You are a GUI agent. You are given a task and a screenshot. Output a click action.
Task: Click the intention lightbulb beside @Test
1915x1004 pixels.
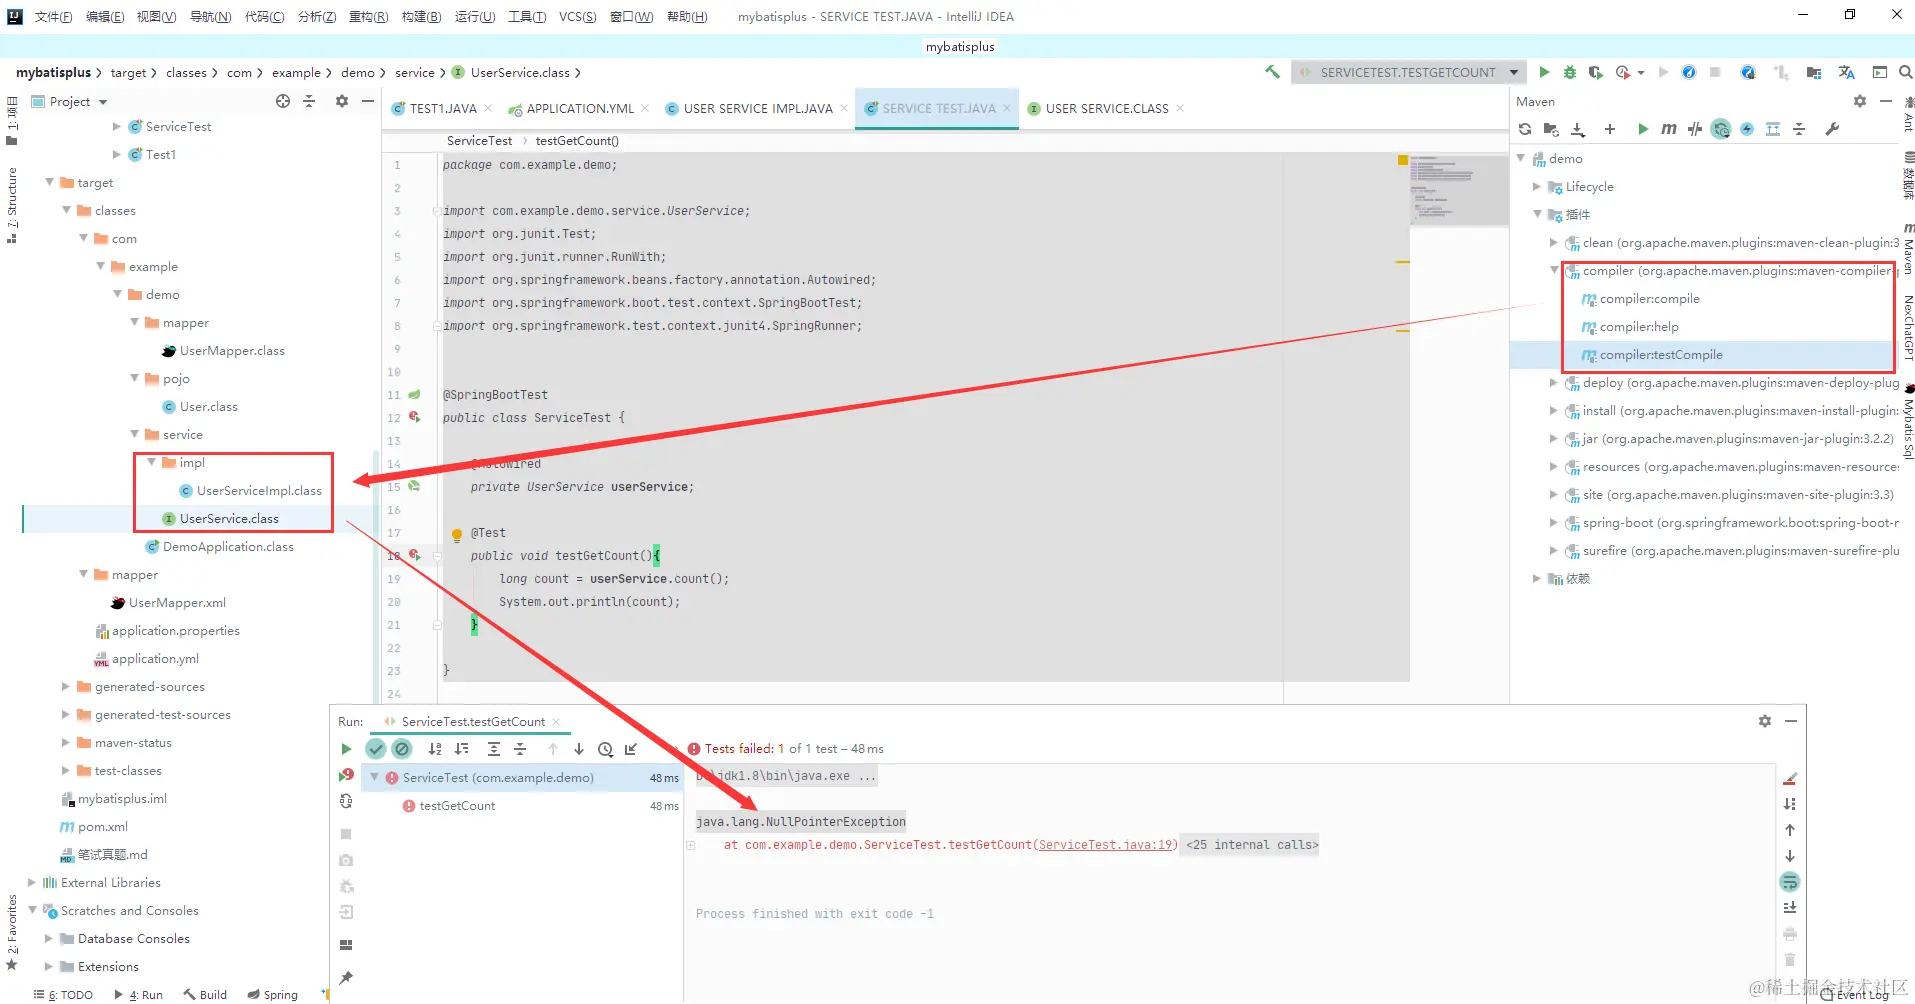click(x=457, y=534)
